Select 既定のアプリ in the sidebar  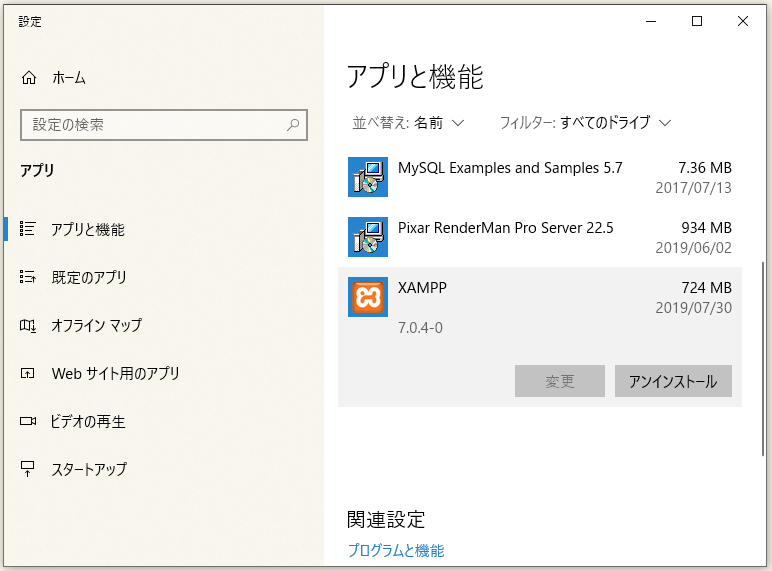(x=163, y=277)
